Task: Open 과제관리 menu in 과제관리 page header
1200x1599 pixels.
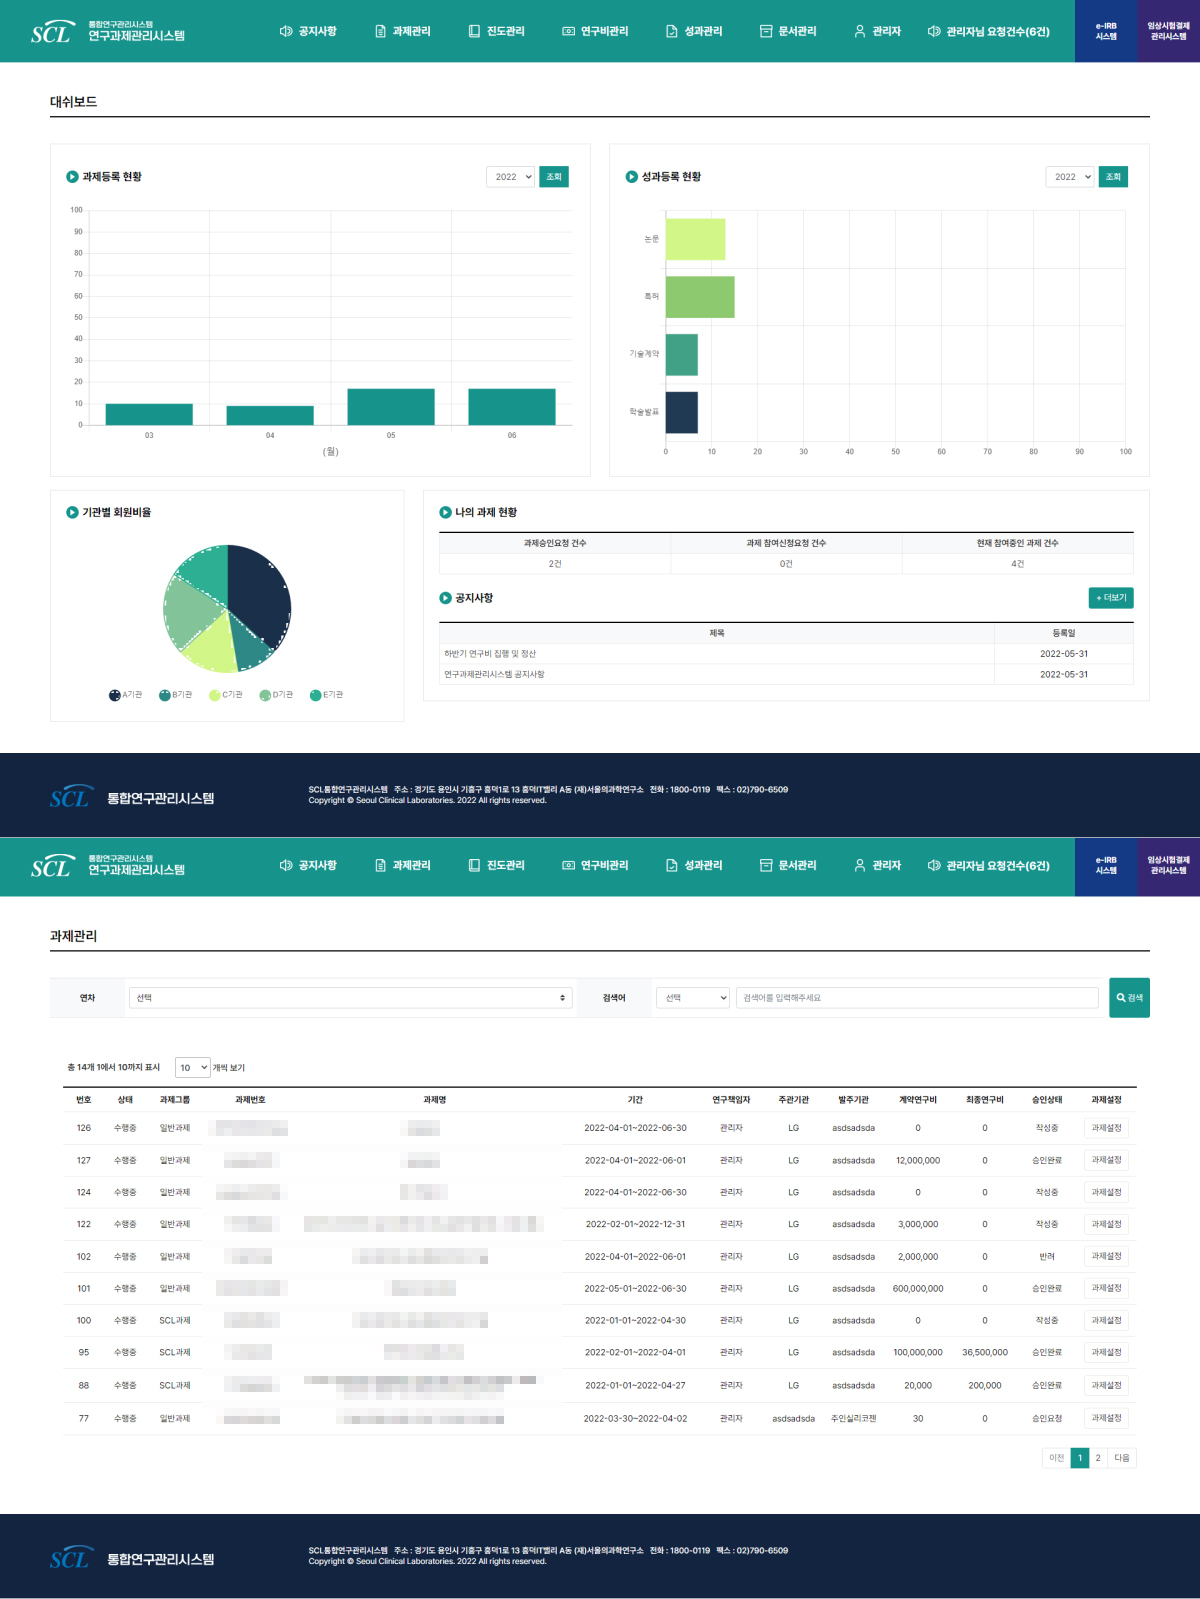Action: coord(402,865)
